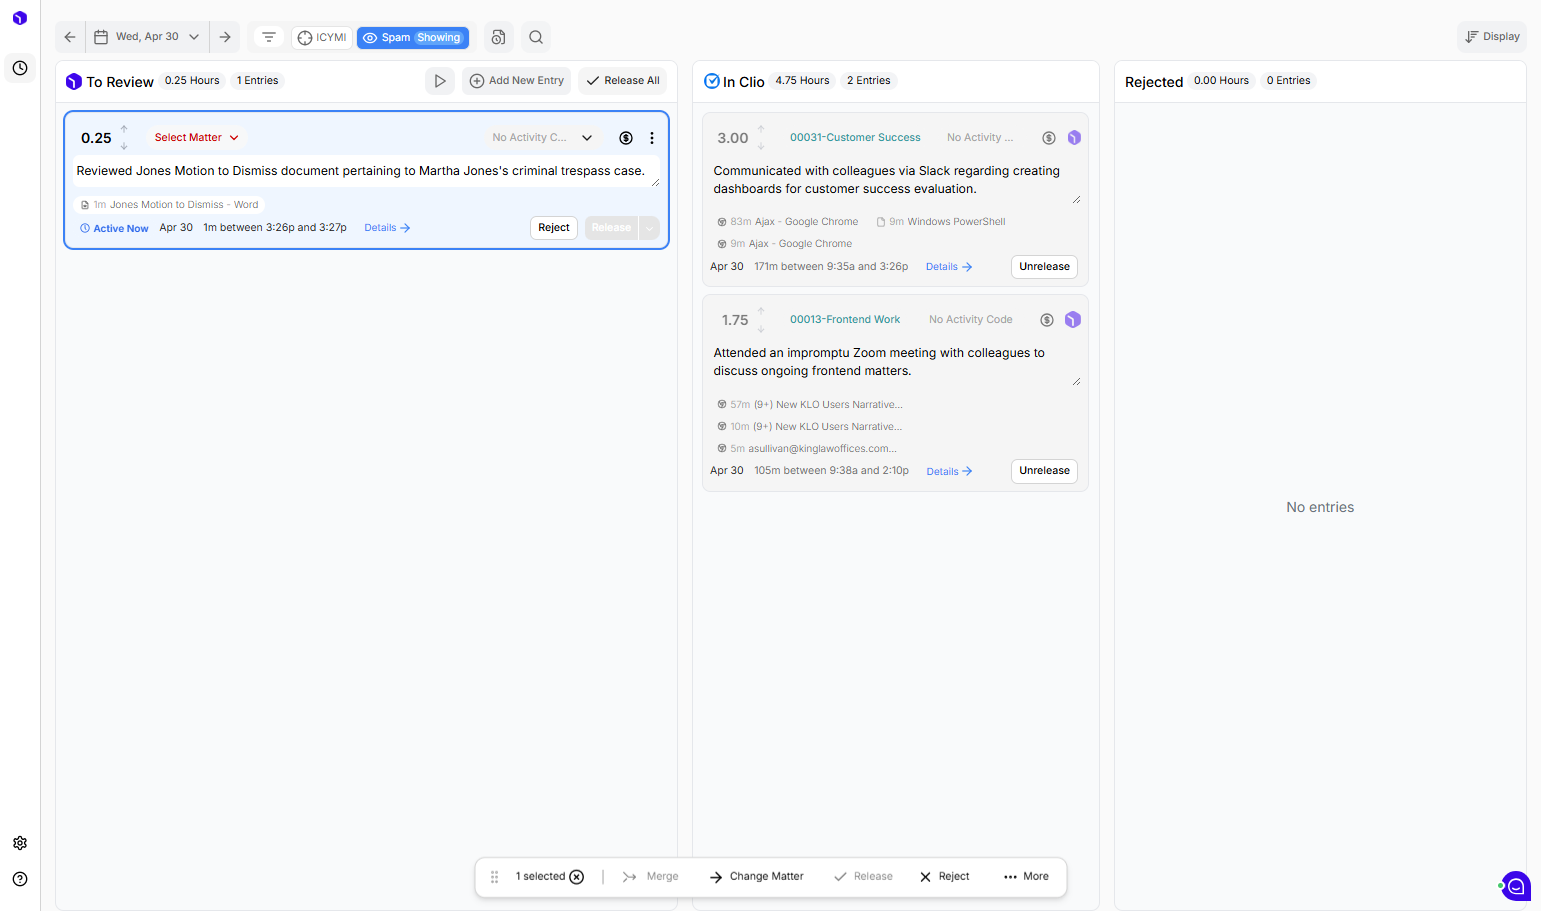This screenshot has height=911, width=1541.
Task: Click the sync documents icon beside Spam
Action: [498, 37]
